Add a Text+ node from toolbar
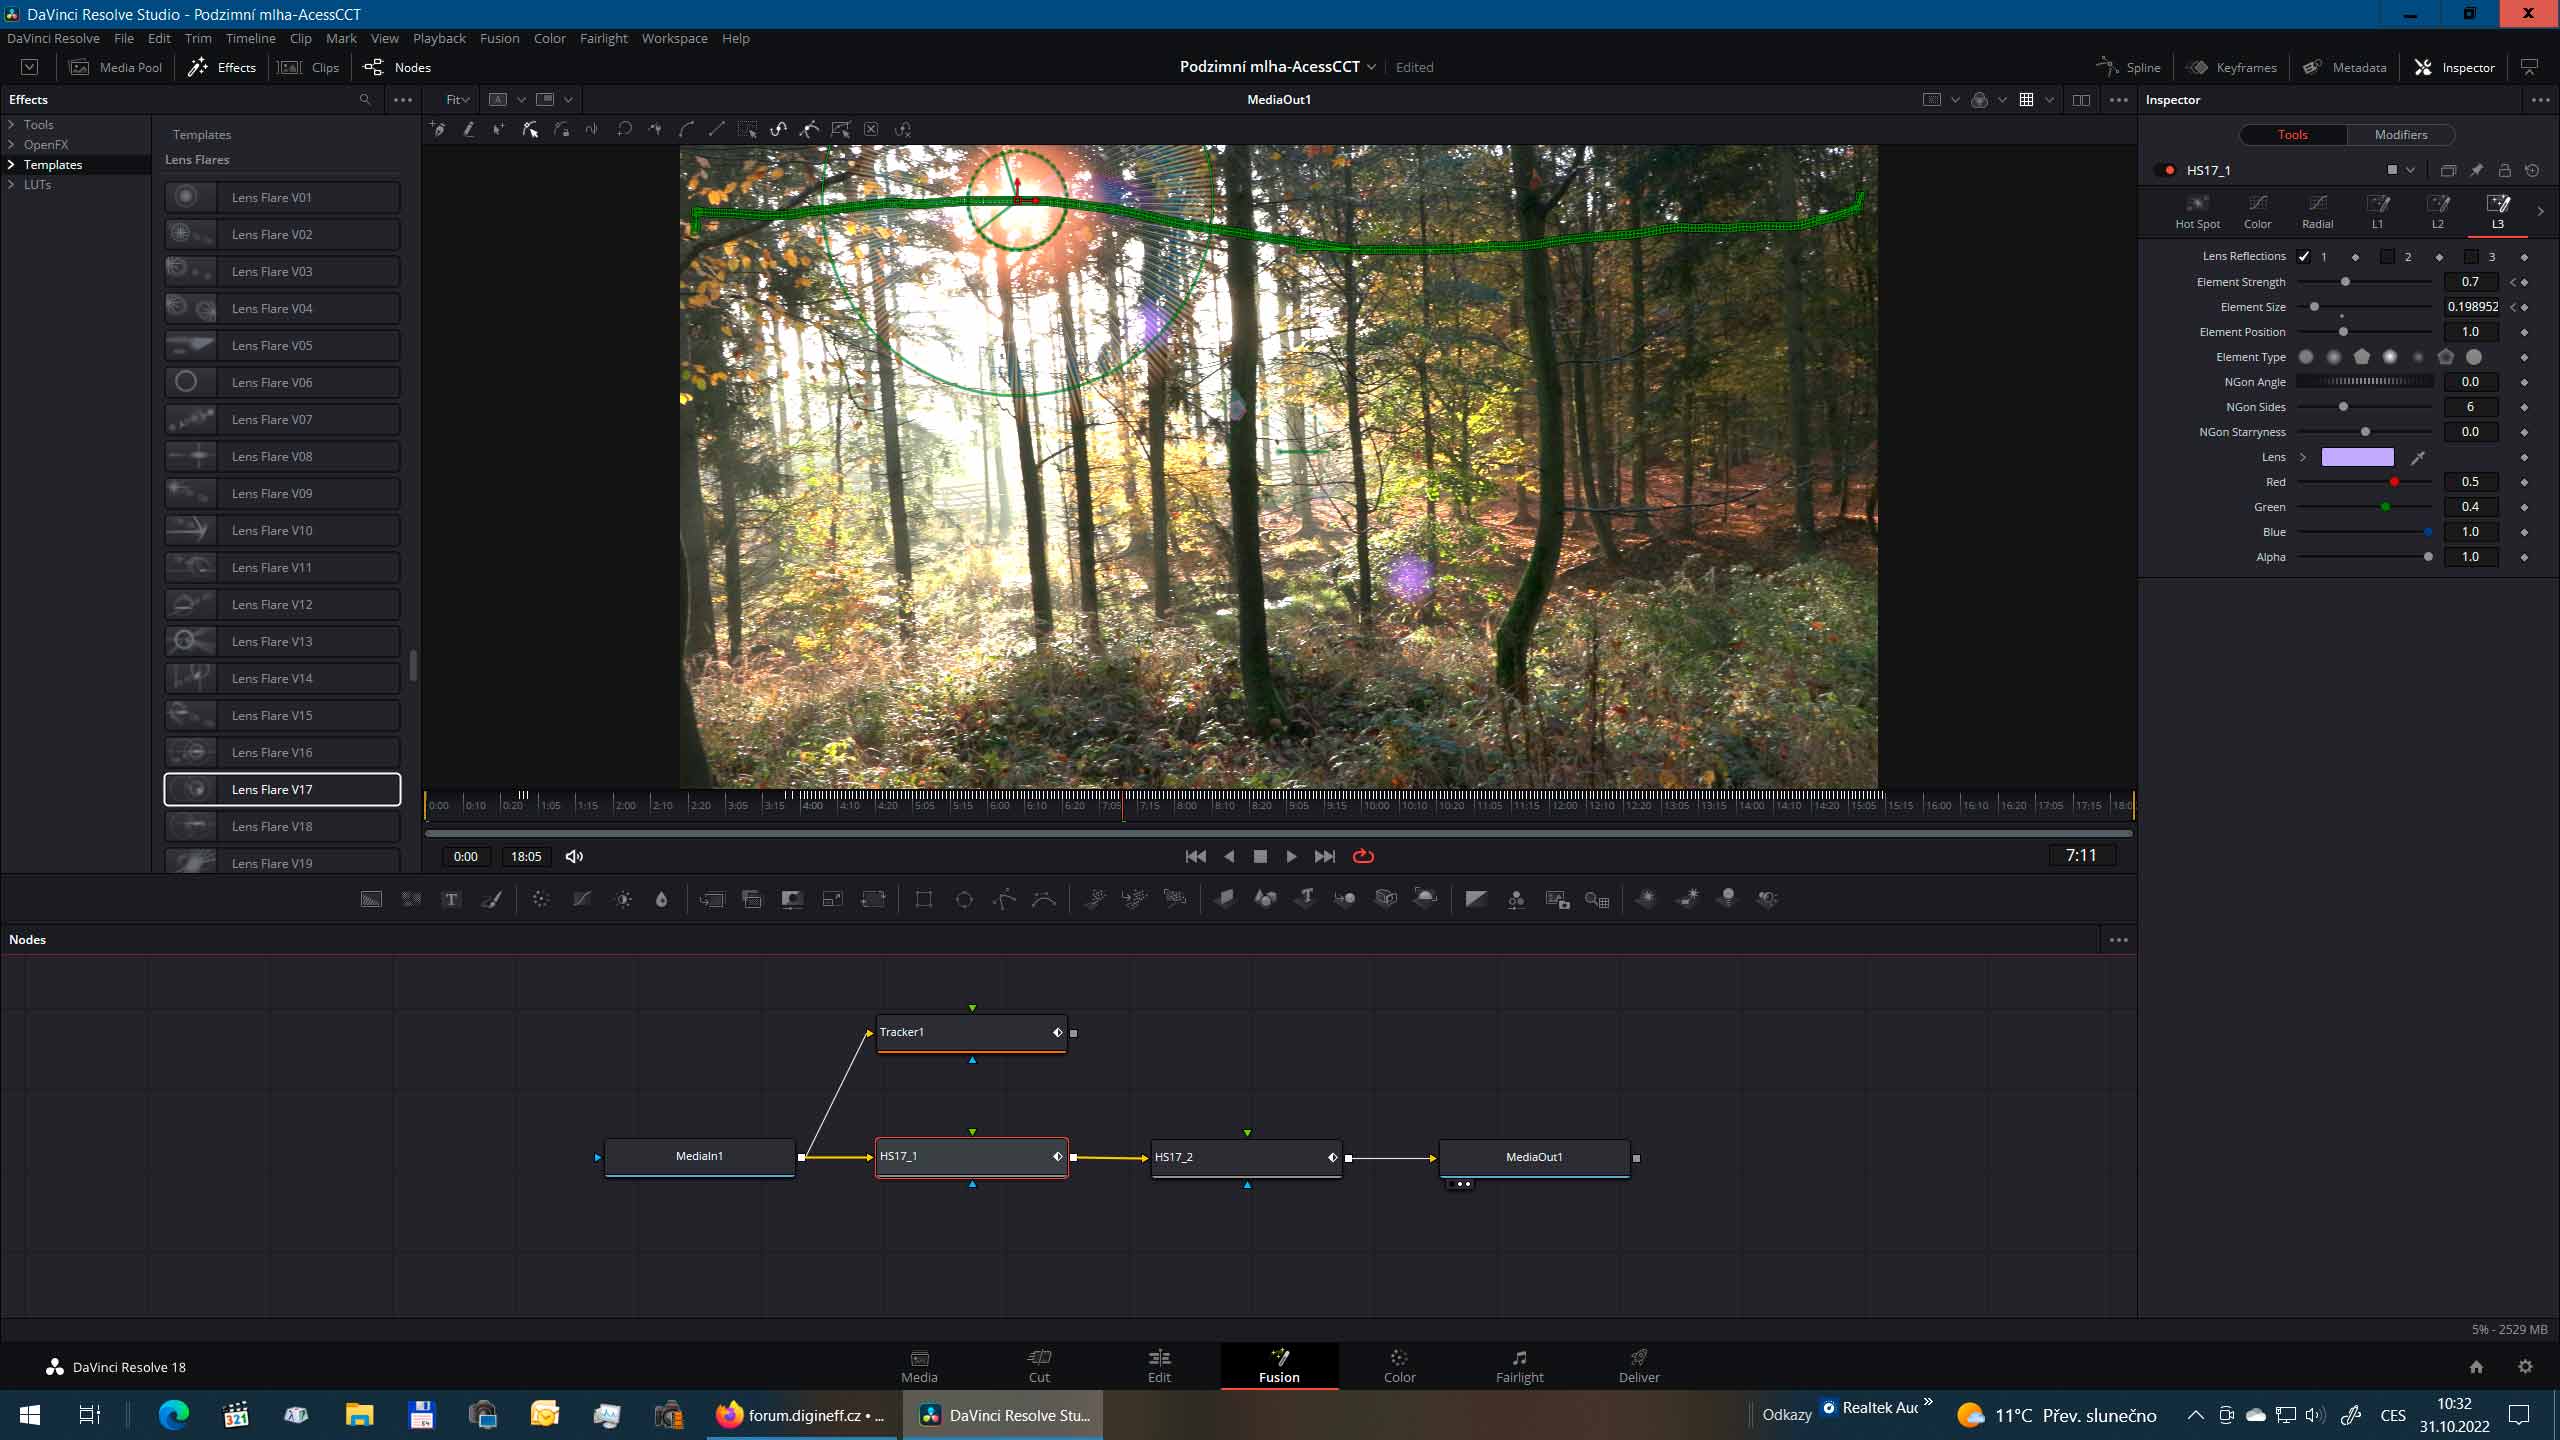This screenshot has width=2560, height=1440. pos(451,899)
